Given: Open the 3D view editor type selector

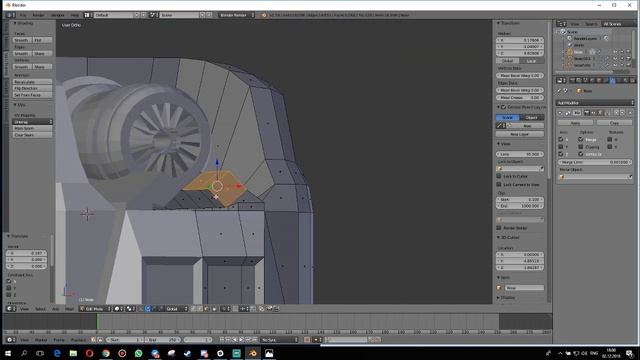Looking at the screenshot, I should [11, 309].
